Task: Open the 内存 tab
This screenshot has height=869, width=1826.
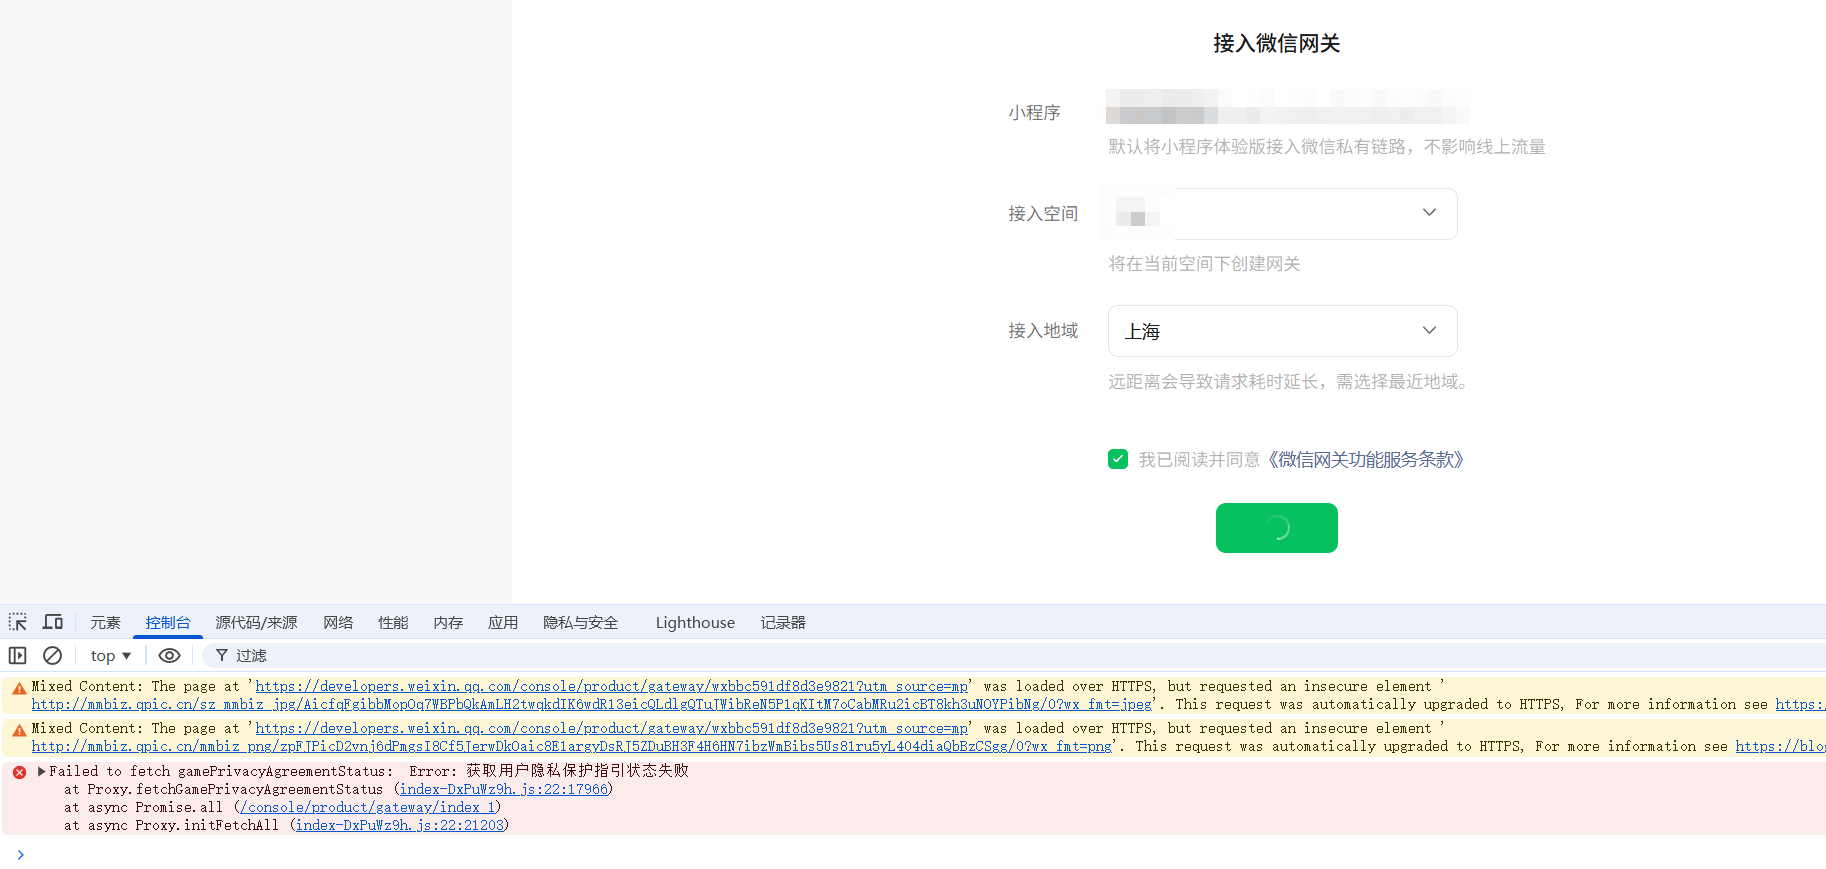Action: click(x=448, y=622)
